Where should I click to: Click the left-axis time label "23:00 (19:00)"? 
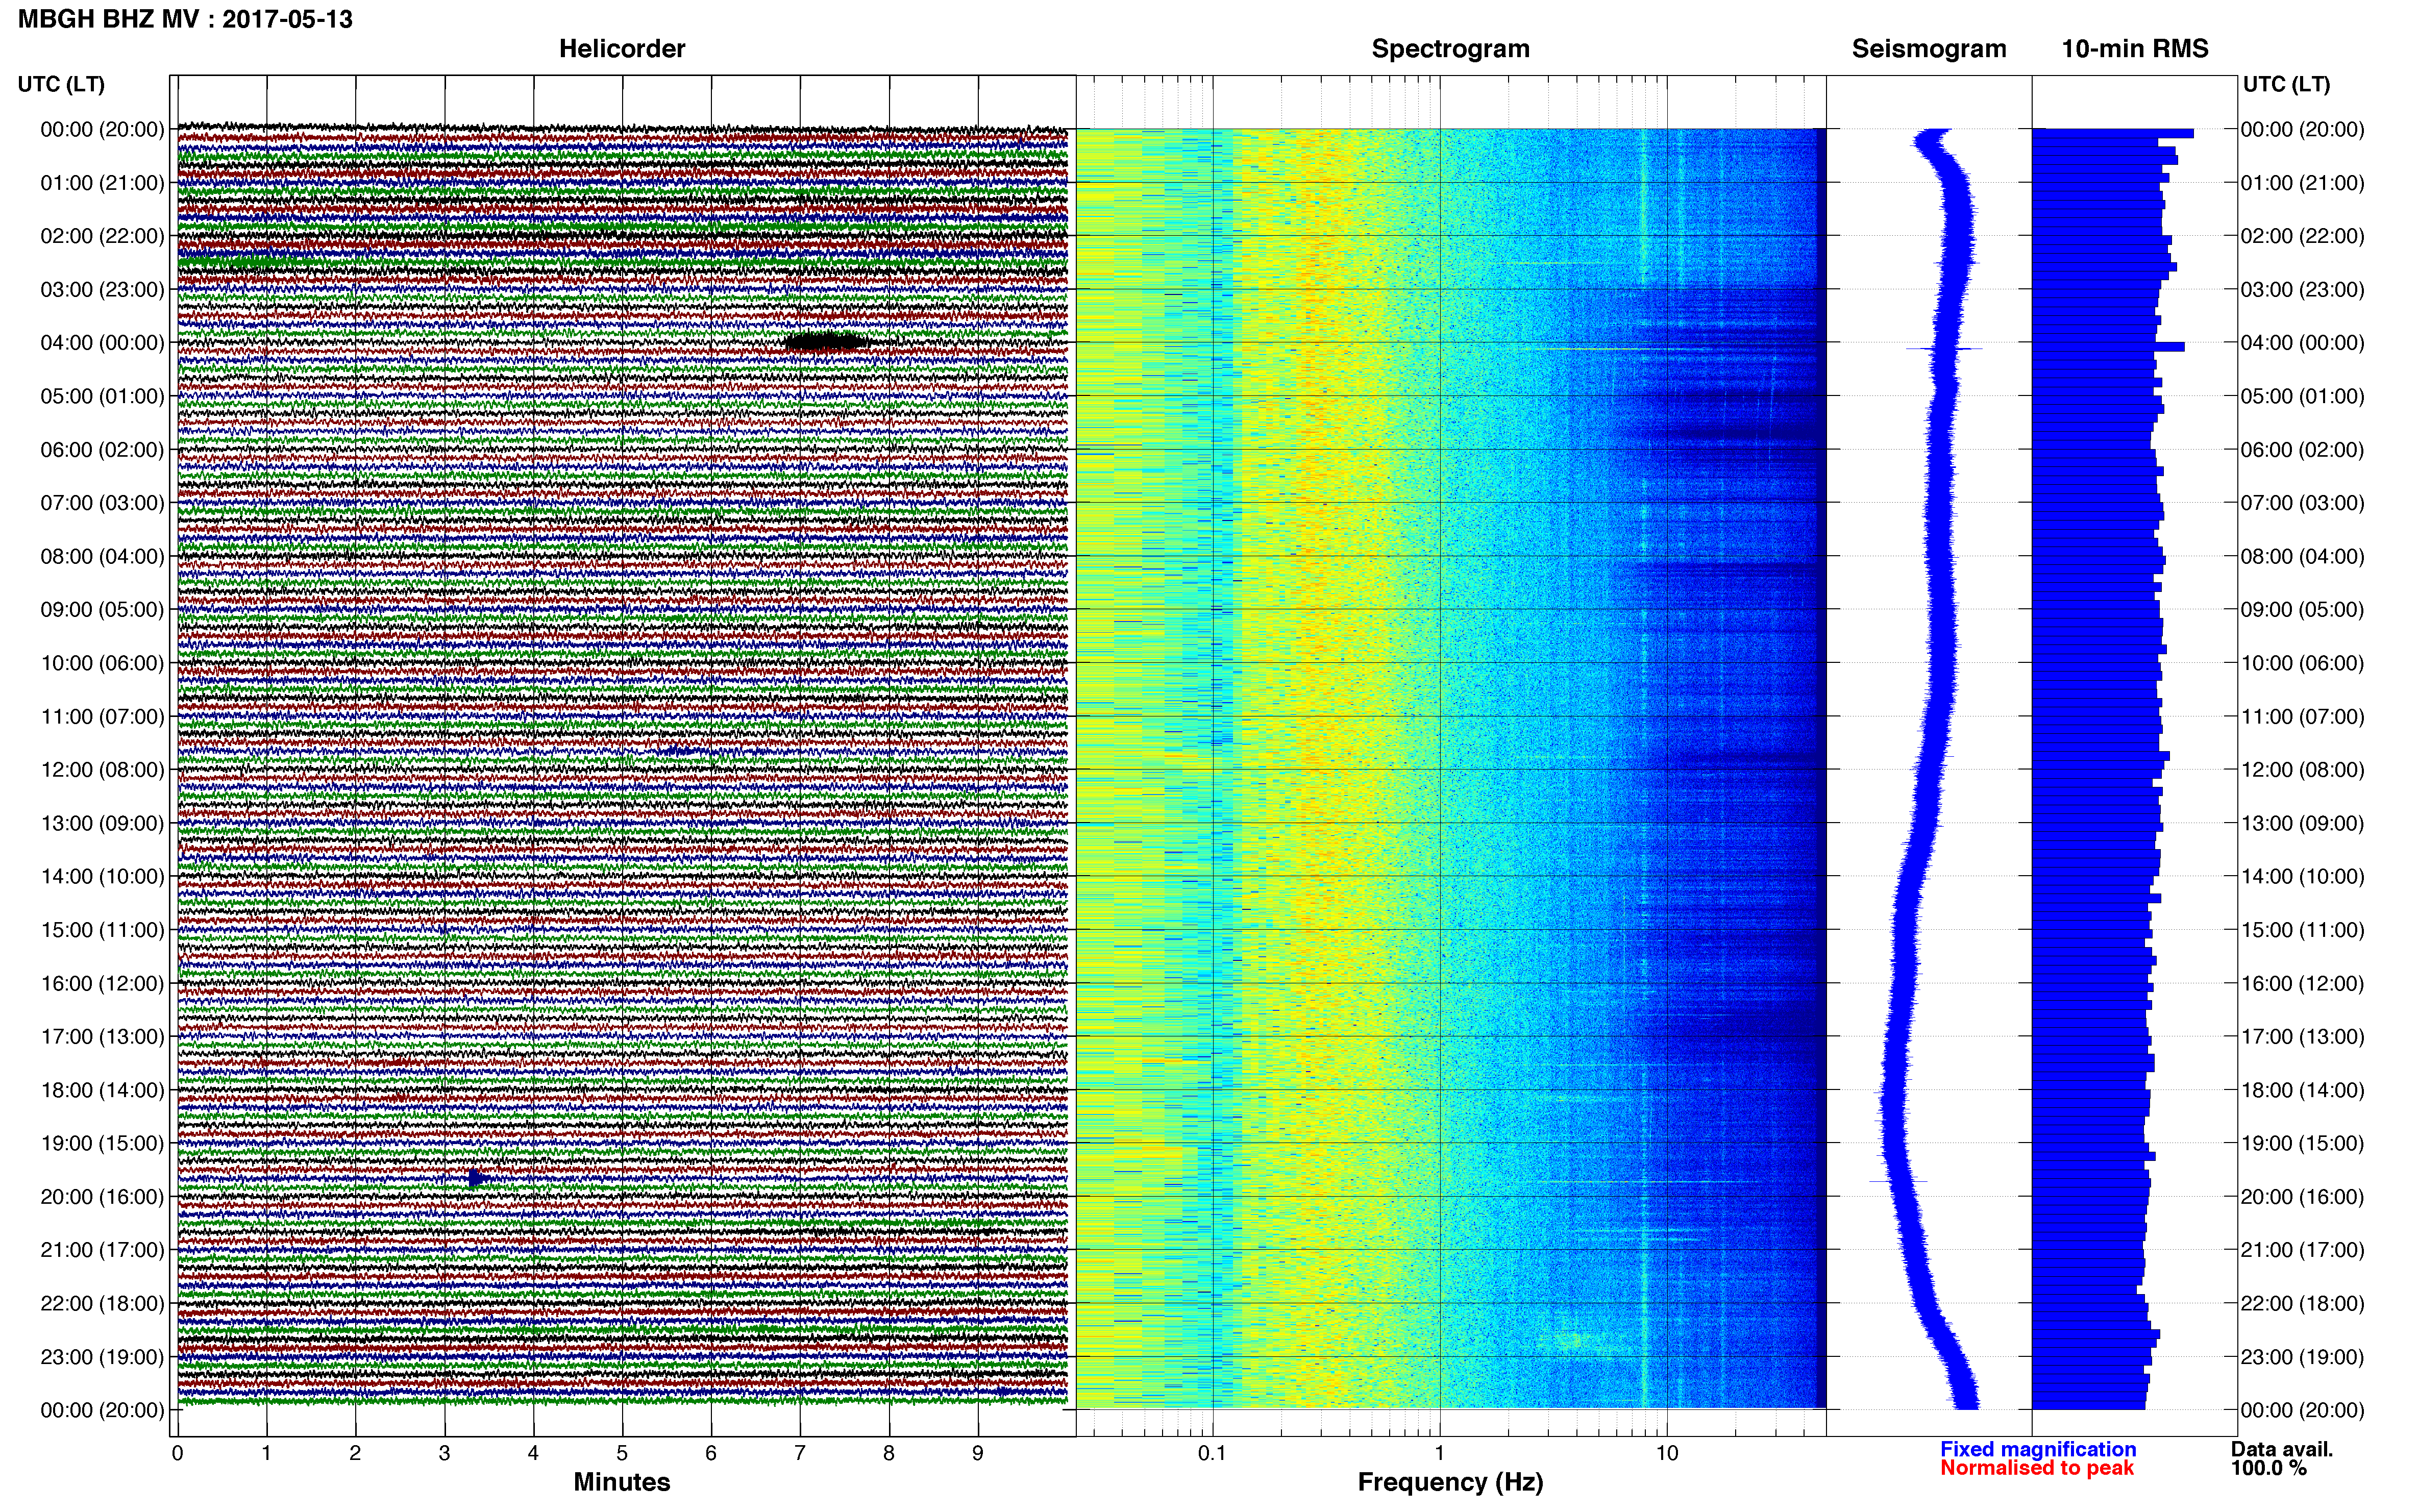point(102,1357)
